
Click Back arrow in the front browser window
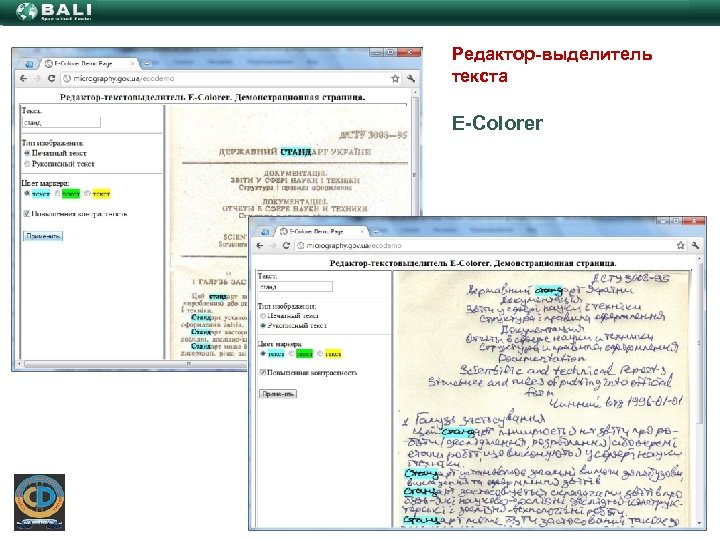(x=260, y=246)
